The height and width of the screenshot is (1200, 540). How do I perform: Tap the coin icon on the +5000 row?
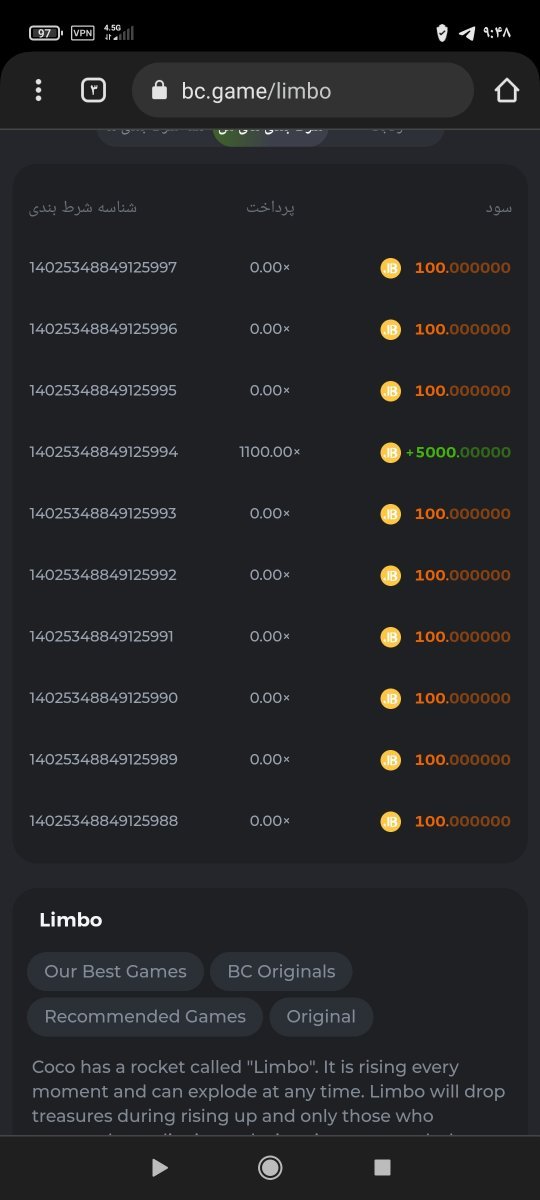click(x=391, y=452)
